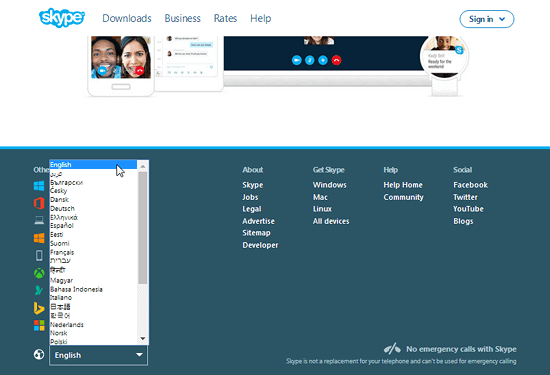Select Български from the language list
The height and width of the screenshot is (375, 550).
point(93,182)
